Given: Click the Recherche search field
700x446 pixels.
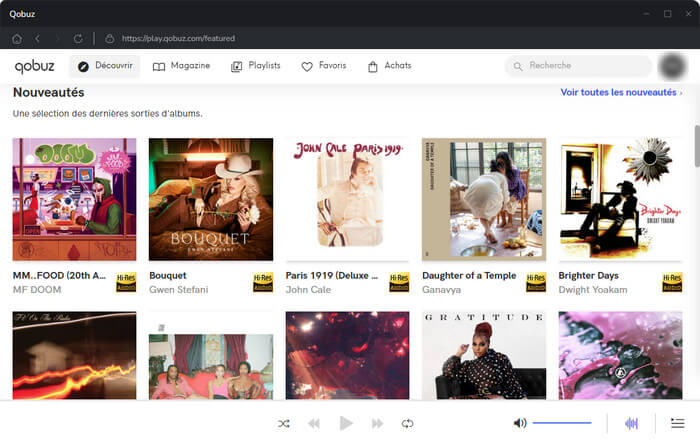Looking at the screenshot, I should click(580, 66).
